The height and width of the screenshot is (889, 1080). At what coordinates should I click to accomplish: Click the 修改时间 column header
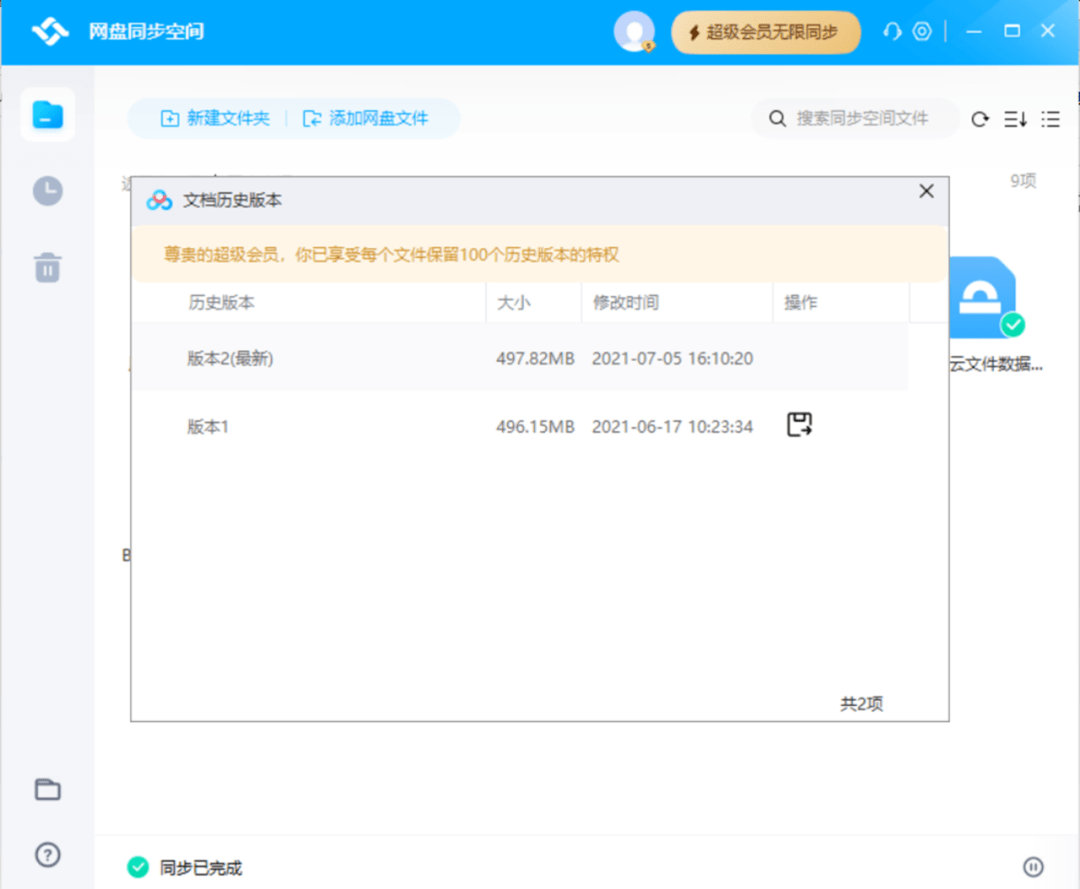(626, 303)
